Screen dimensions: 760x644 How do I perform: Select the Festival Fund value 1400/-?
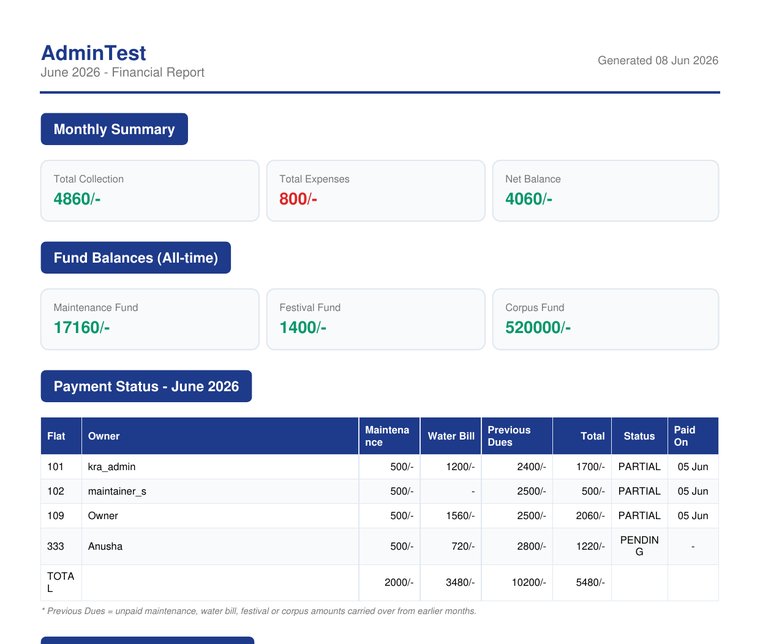click(x=302, y=327)
